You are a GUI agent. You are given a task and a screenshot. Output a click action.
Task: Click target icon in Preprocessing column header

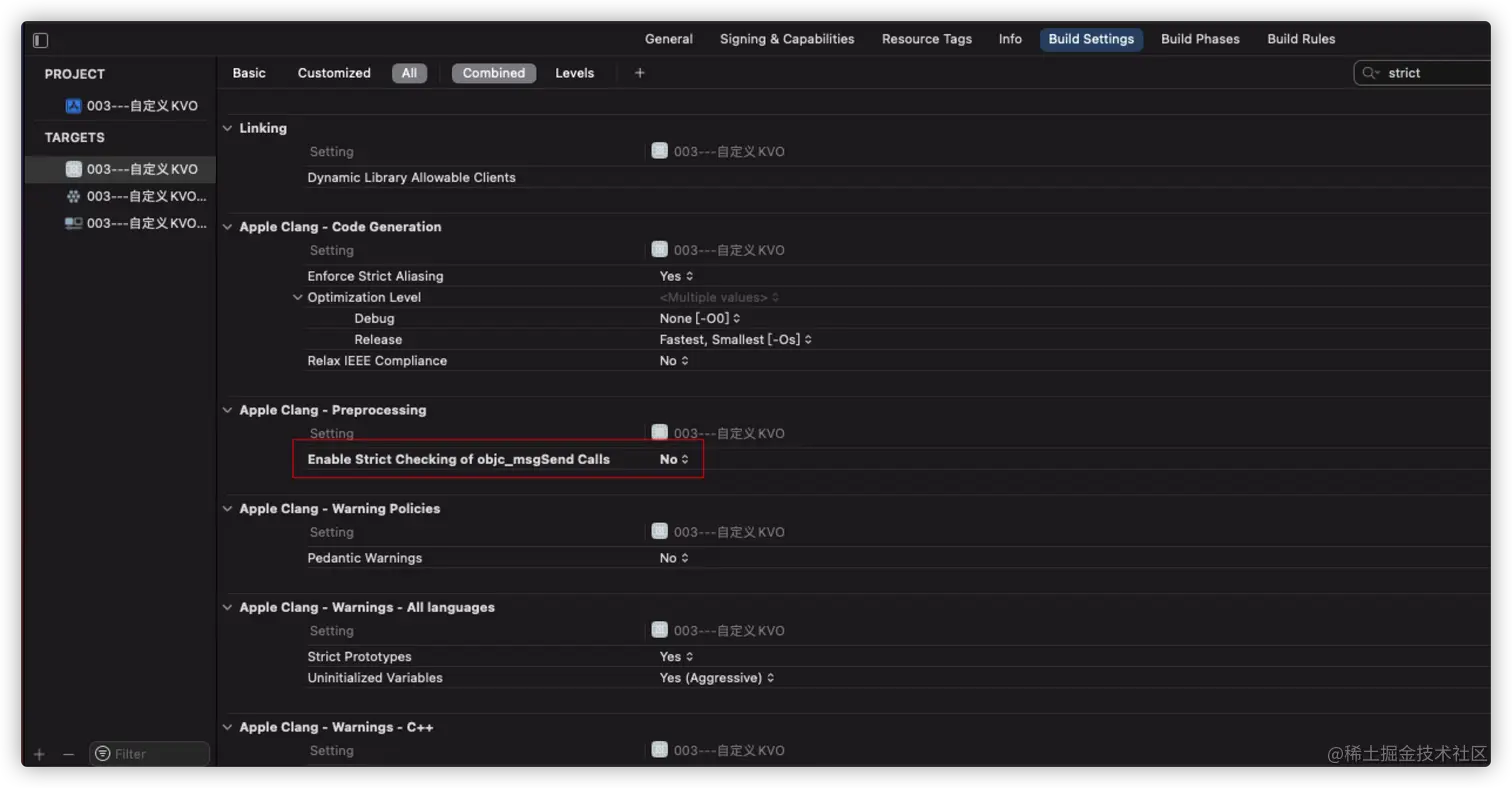pyautogui.click(x=659, y=432)
